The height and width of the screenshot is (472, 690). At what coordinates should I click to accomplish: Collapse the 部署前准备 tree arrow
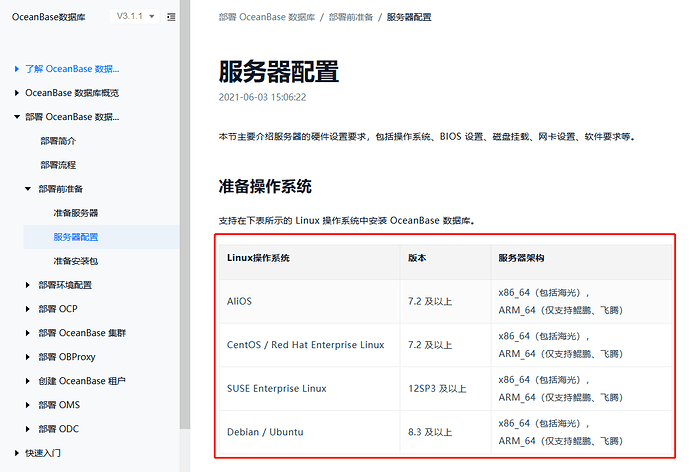(x=28, y=189)
